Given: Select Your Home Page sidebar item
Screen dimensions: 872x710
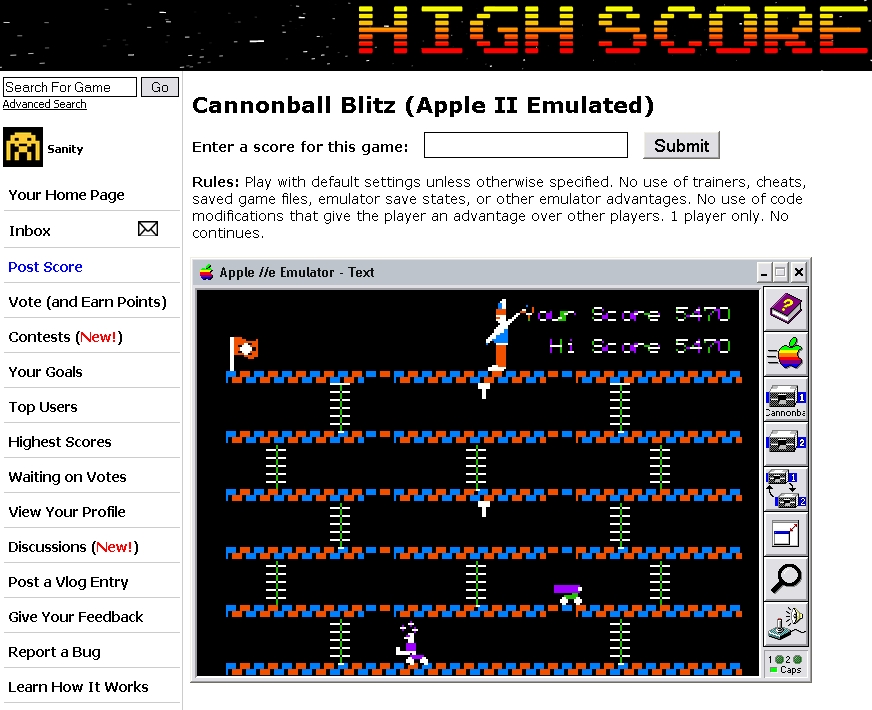Looking at the screenshot, I should point(66,195).
